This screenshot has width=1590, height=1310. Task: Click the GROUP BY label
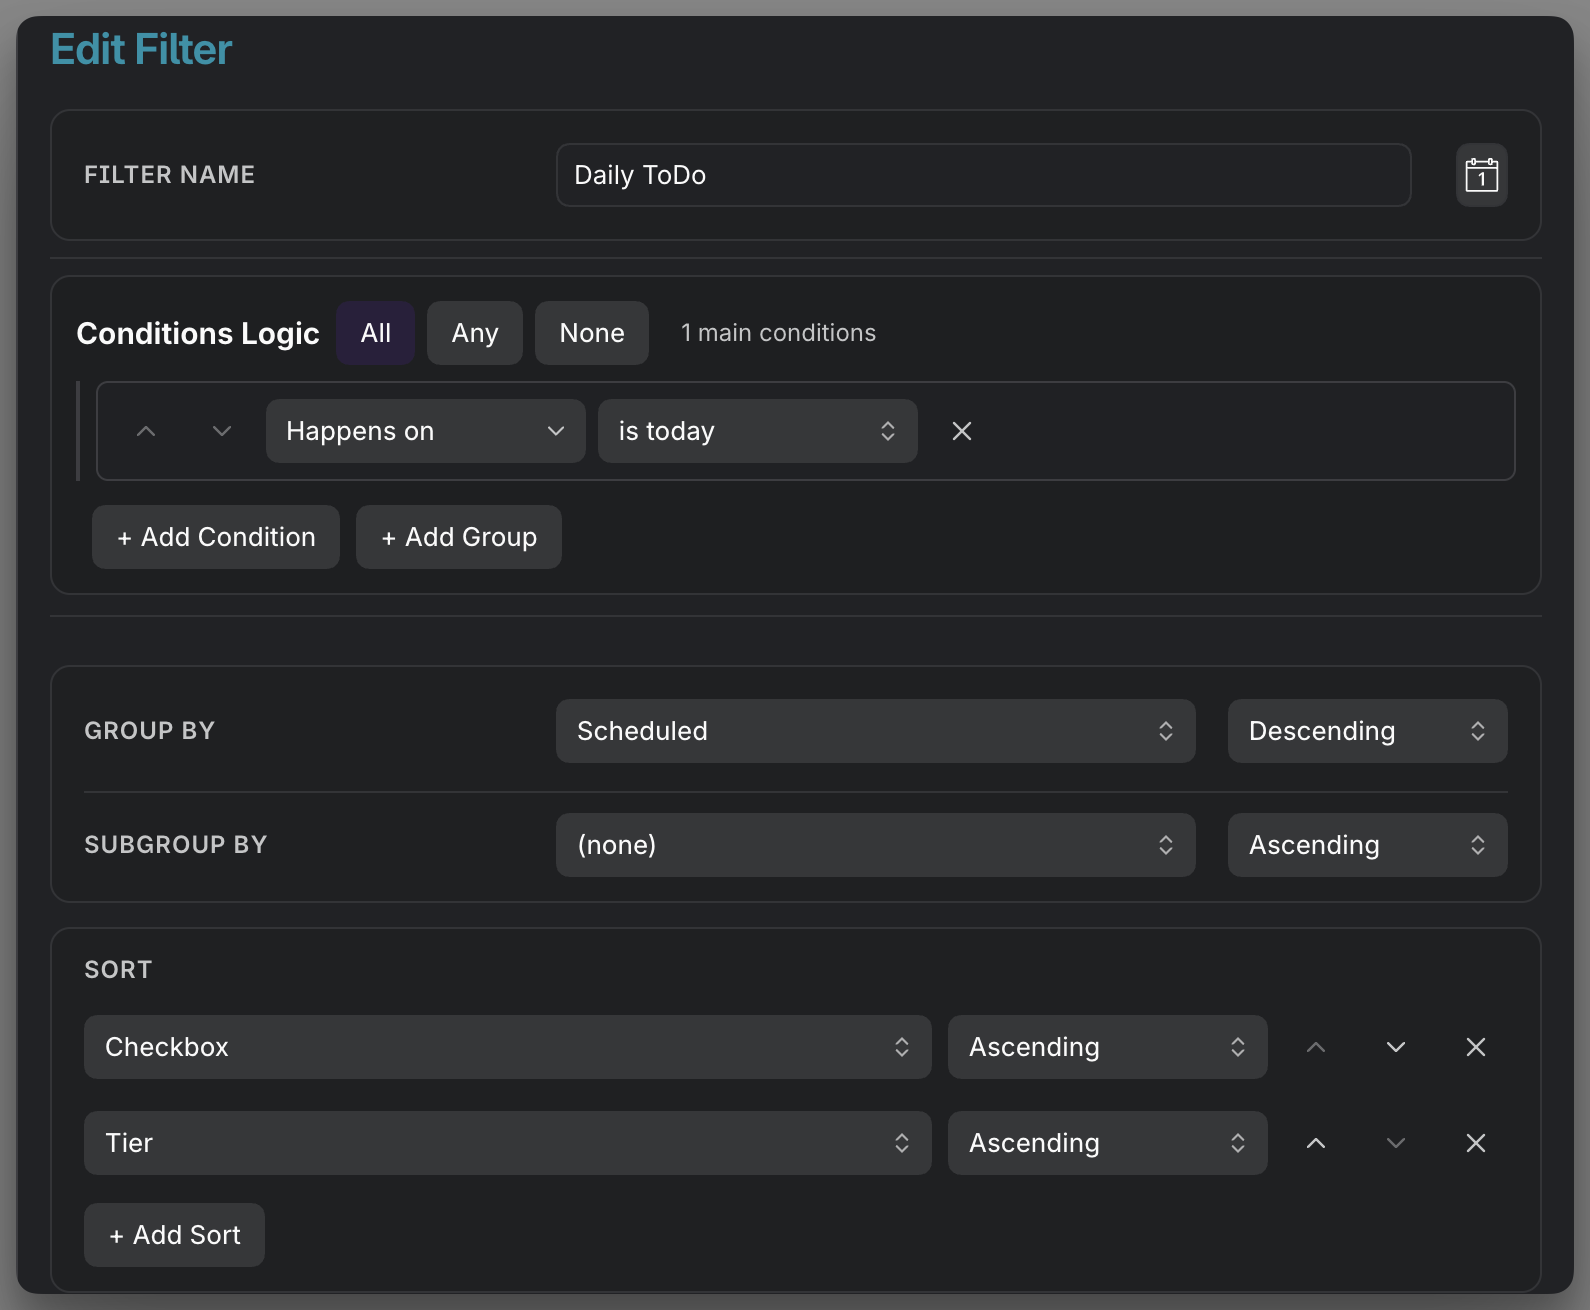click(150, 731)
